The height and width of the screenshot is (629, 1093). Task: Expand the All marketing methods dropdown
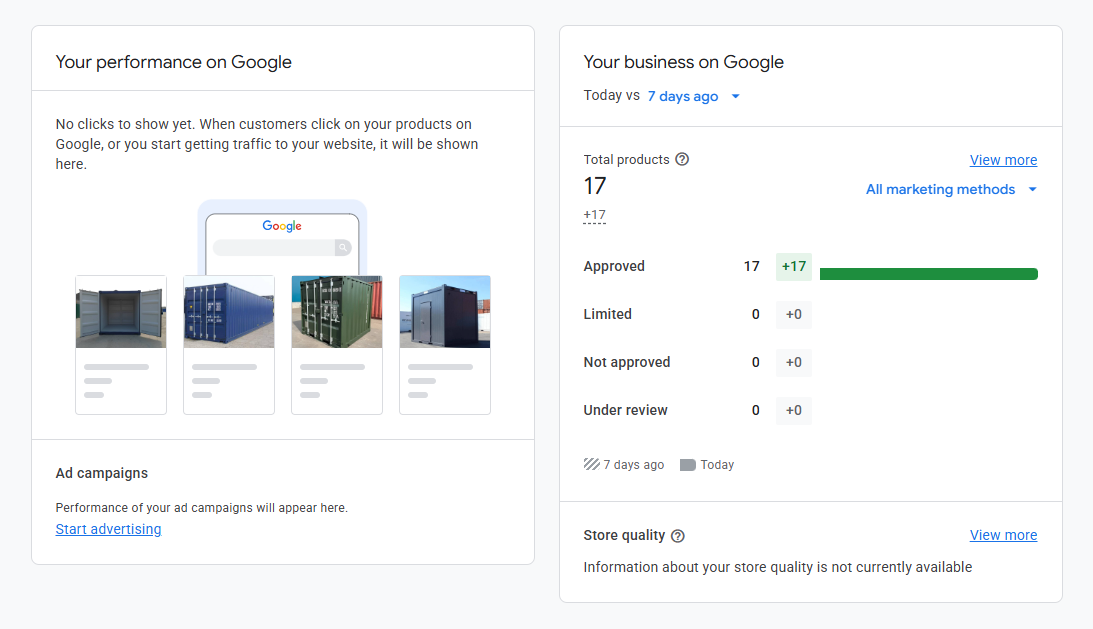(x=951, y=189)
